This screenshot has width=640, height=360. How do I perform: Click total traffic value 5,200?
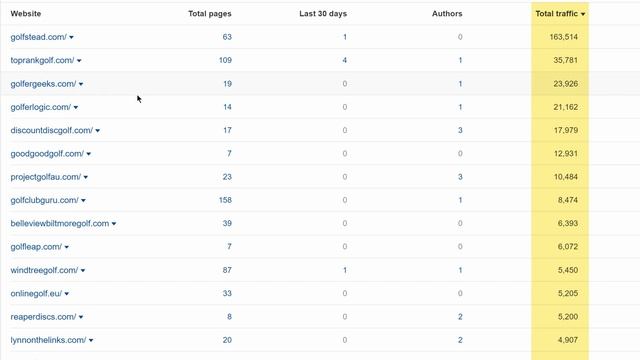click(x=568, y=316)
